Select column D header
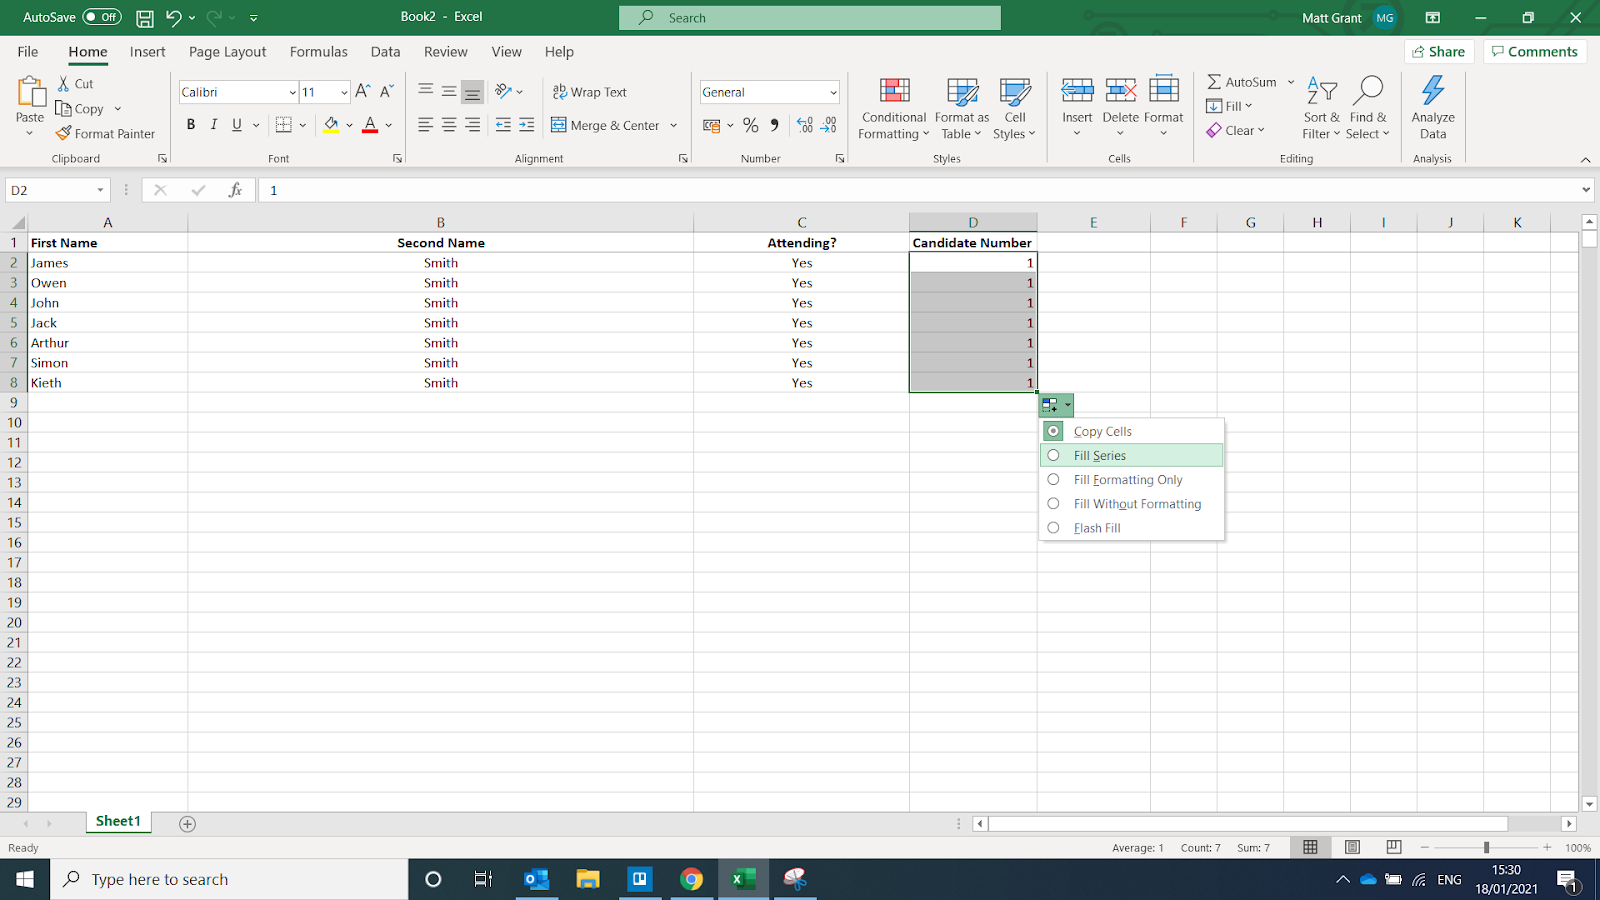 pyautogui.click(x=973, y=222)
